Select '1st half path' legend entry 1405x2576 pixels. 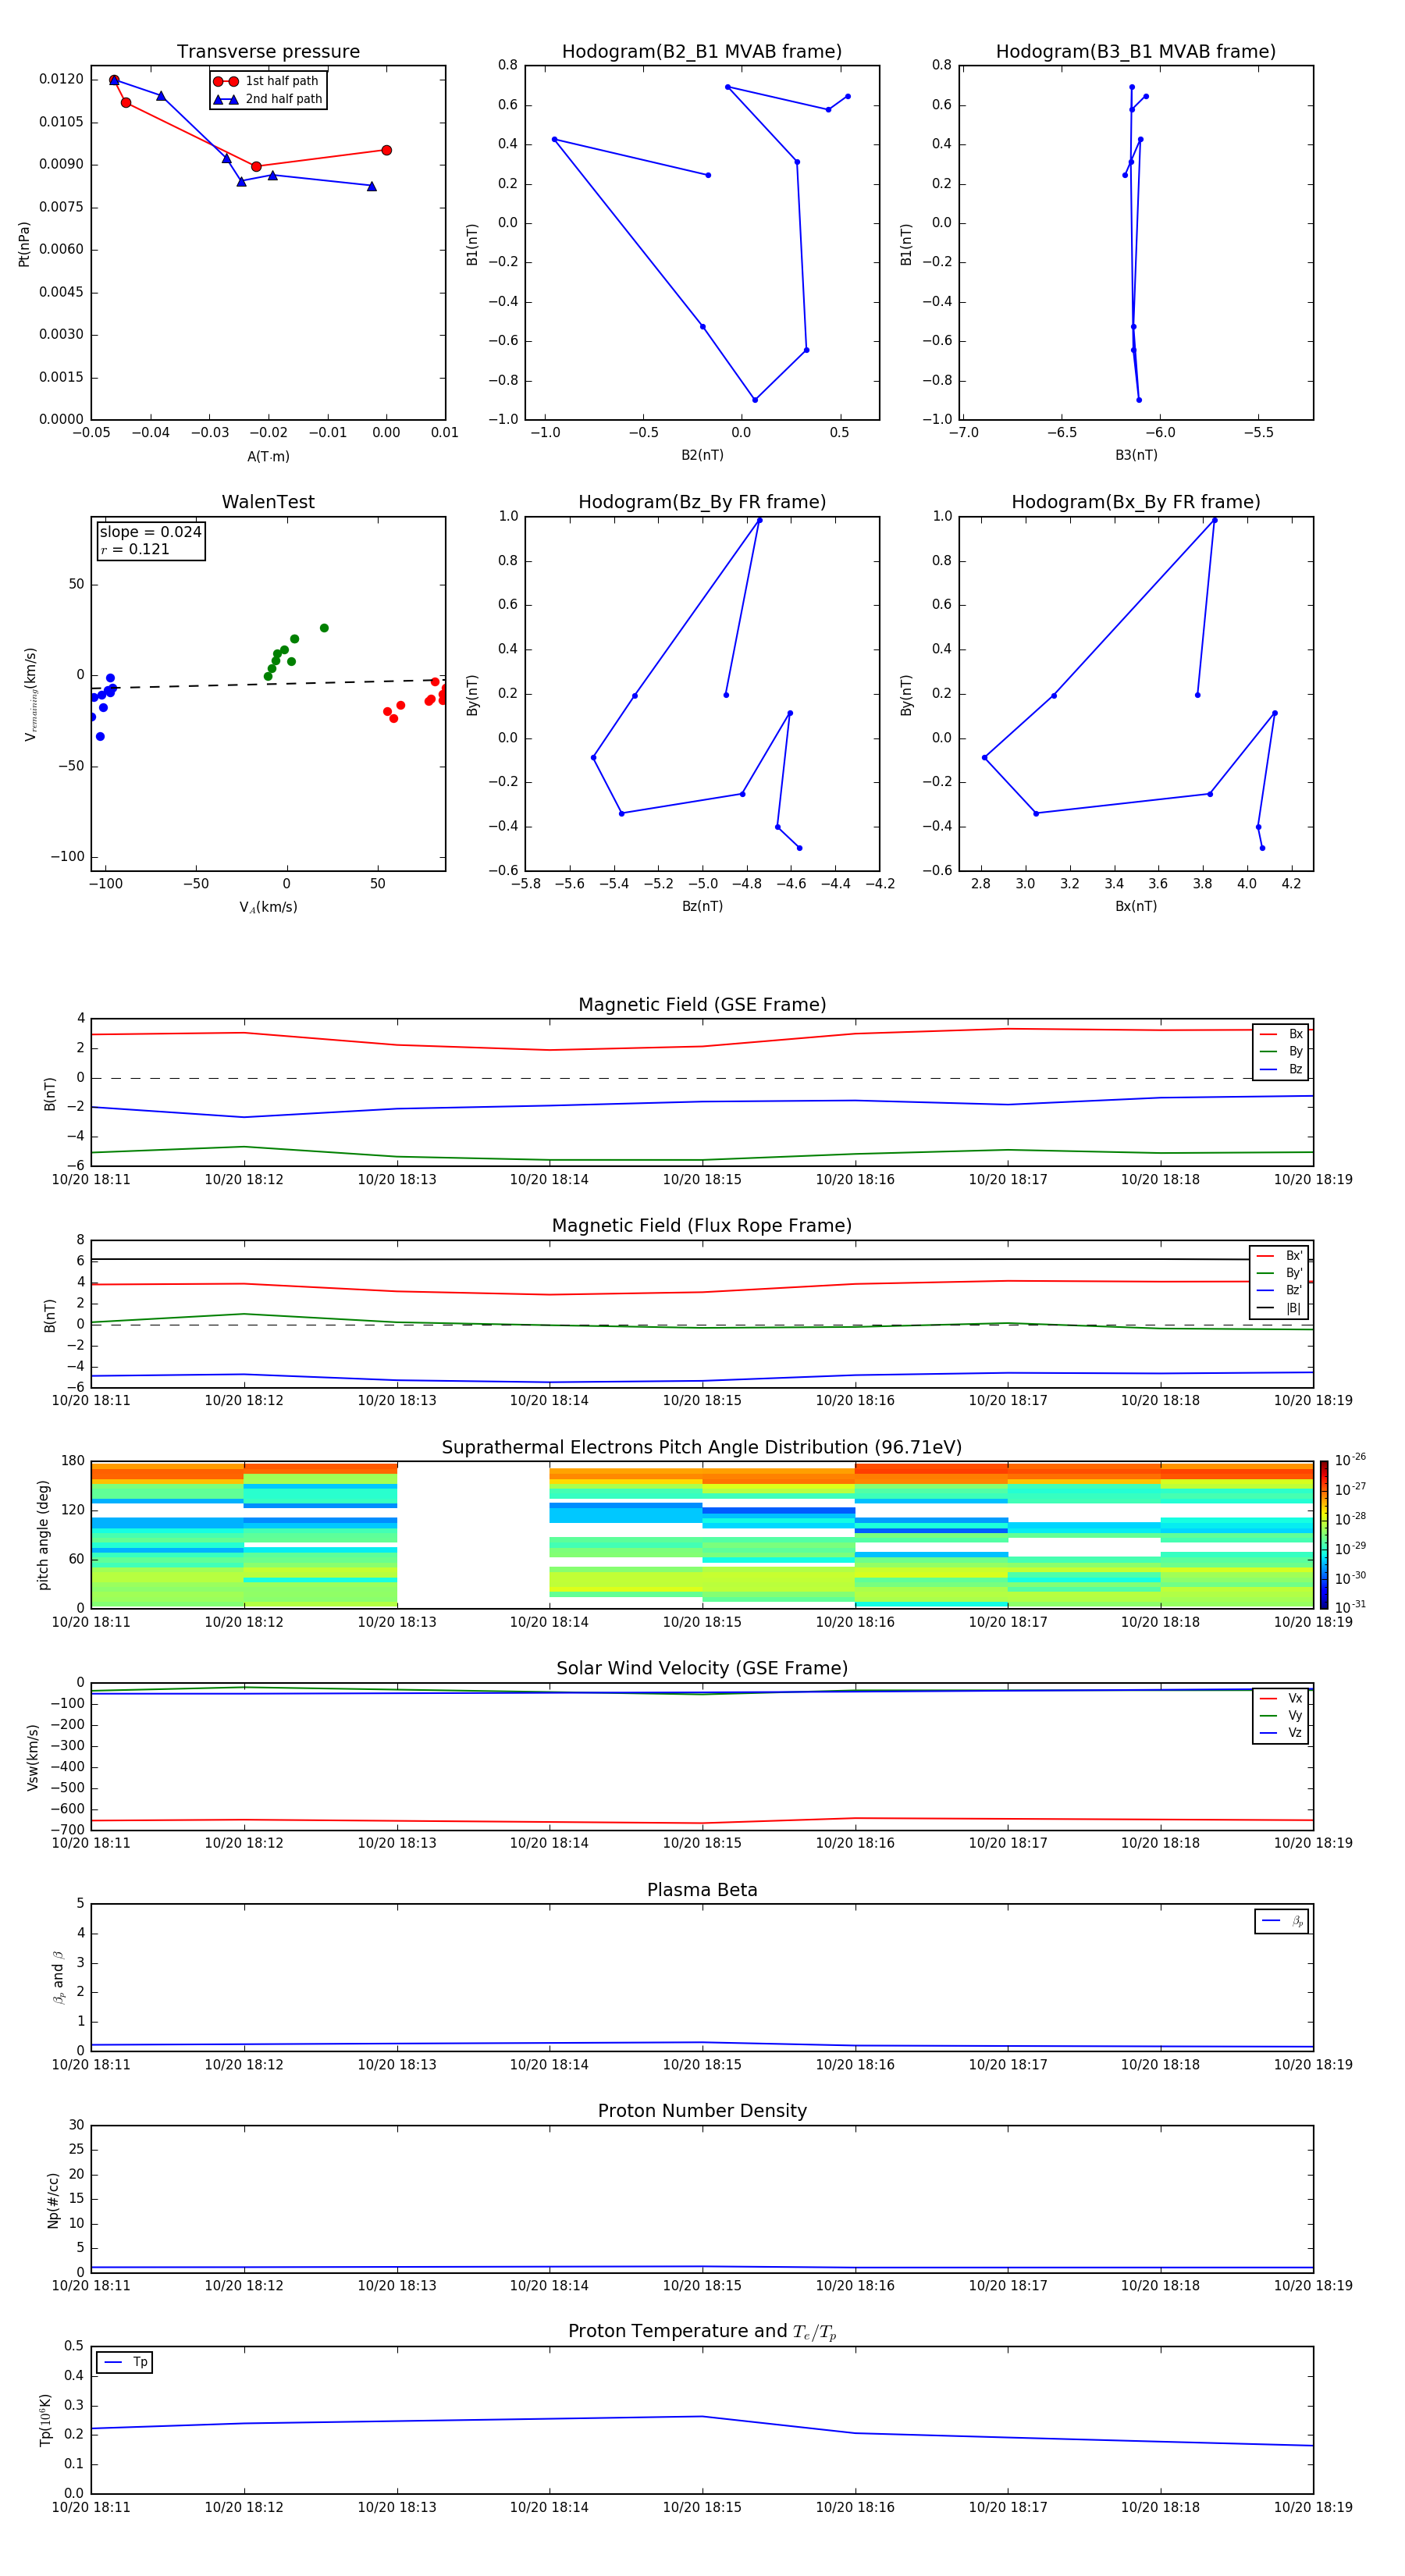[x=267, y=81]
